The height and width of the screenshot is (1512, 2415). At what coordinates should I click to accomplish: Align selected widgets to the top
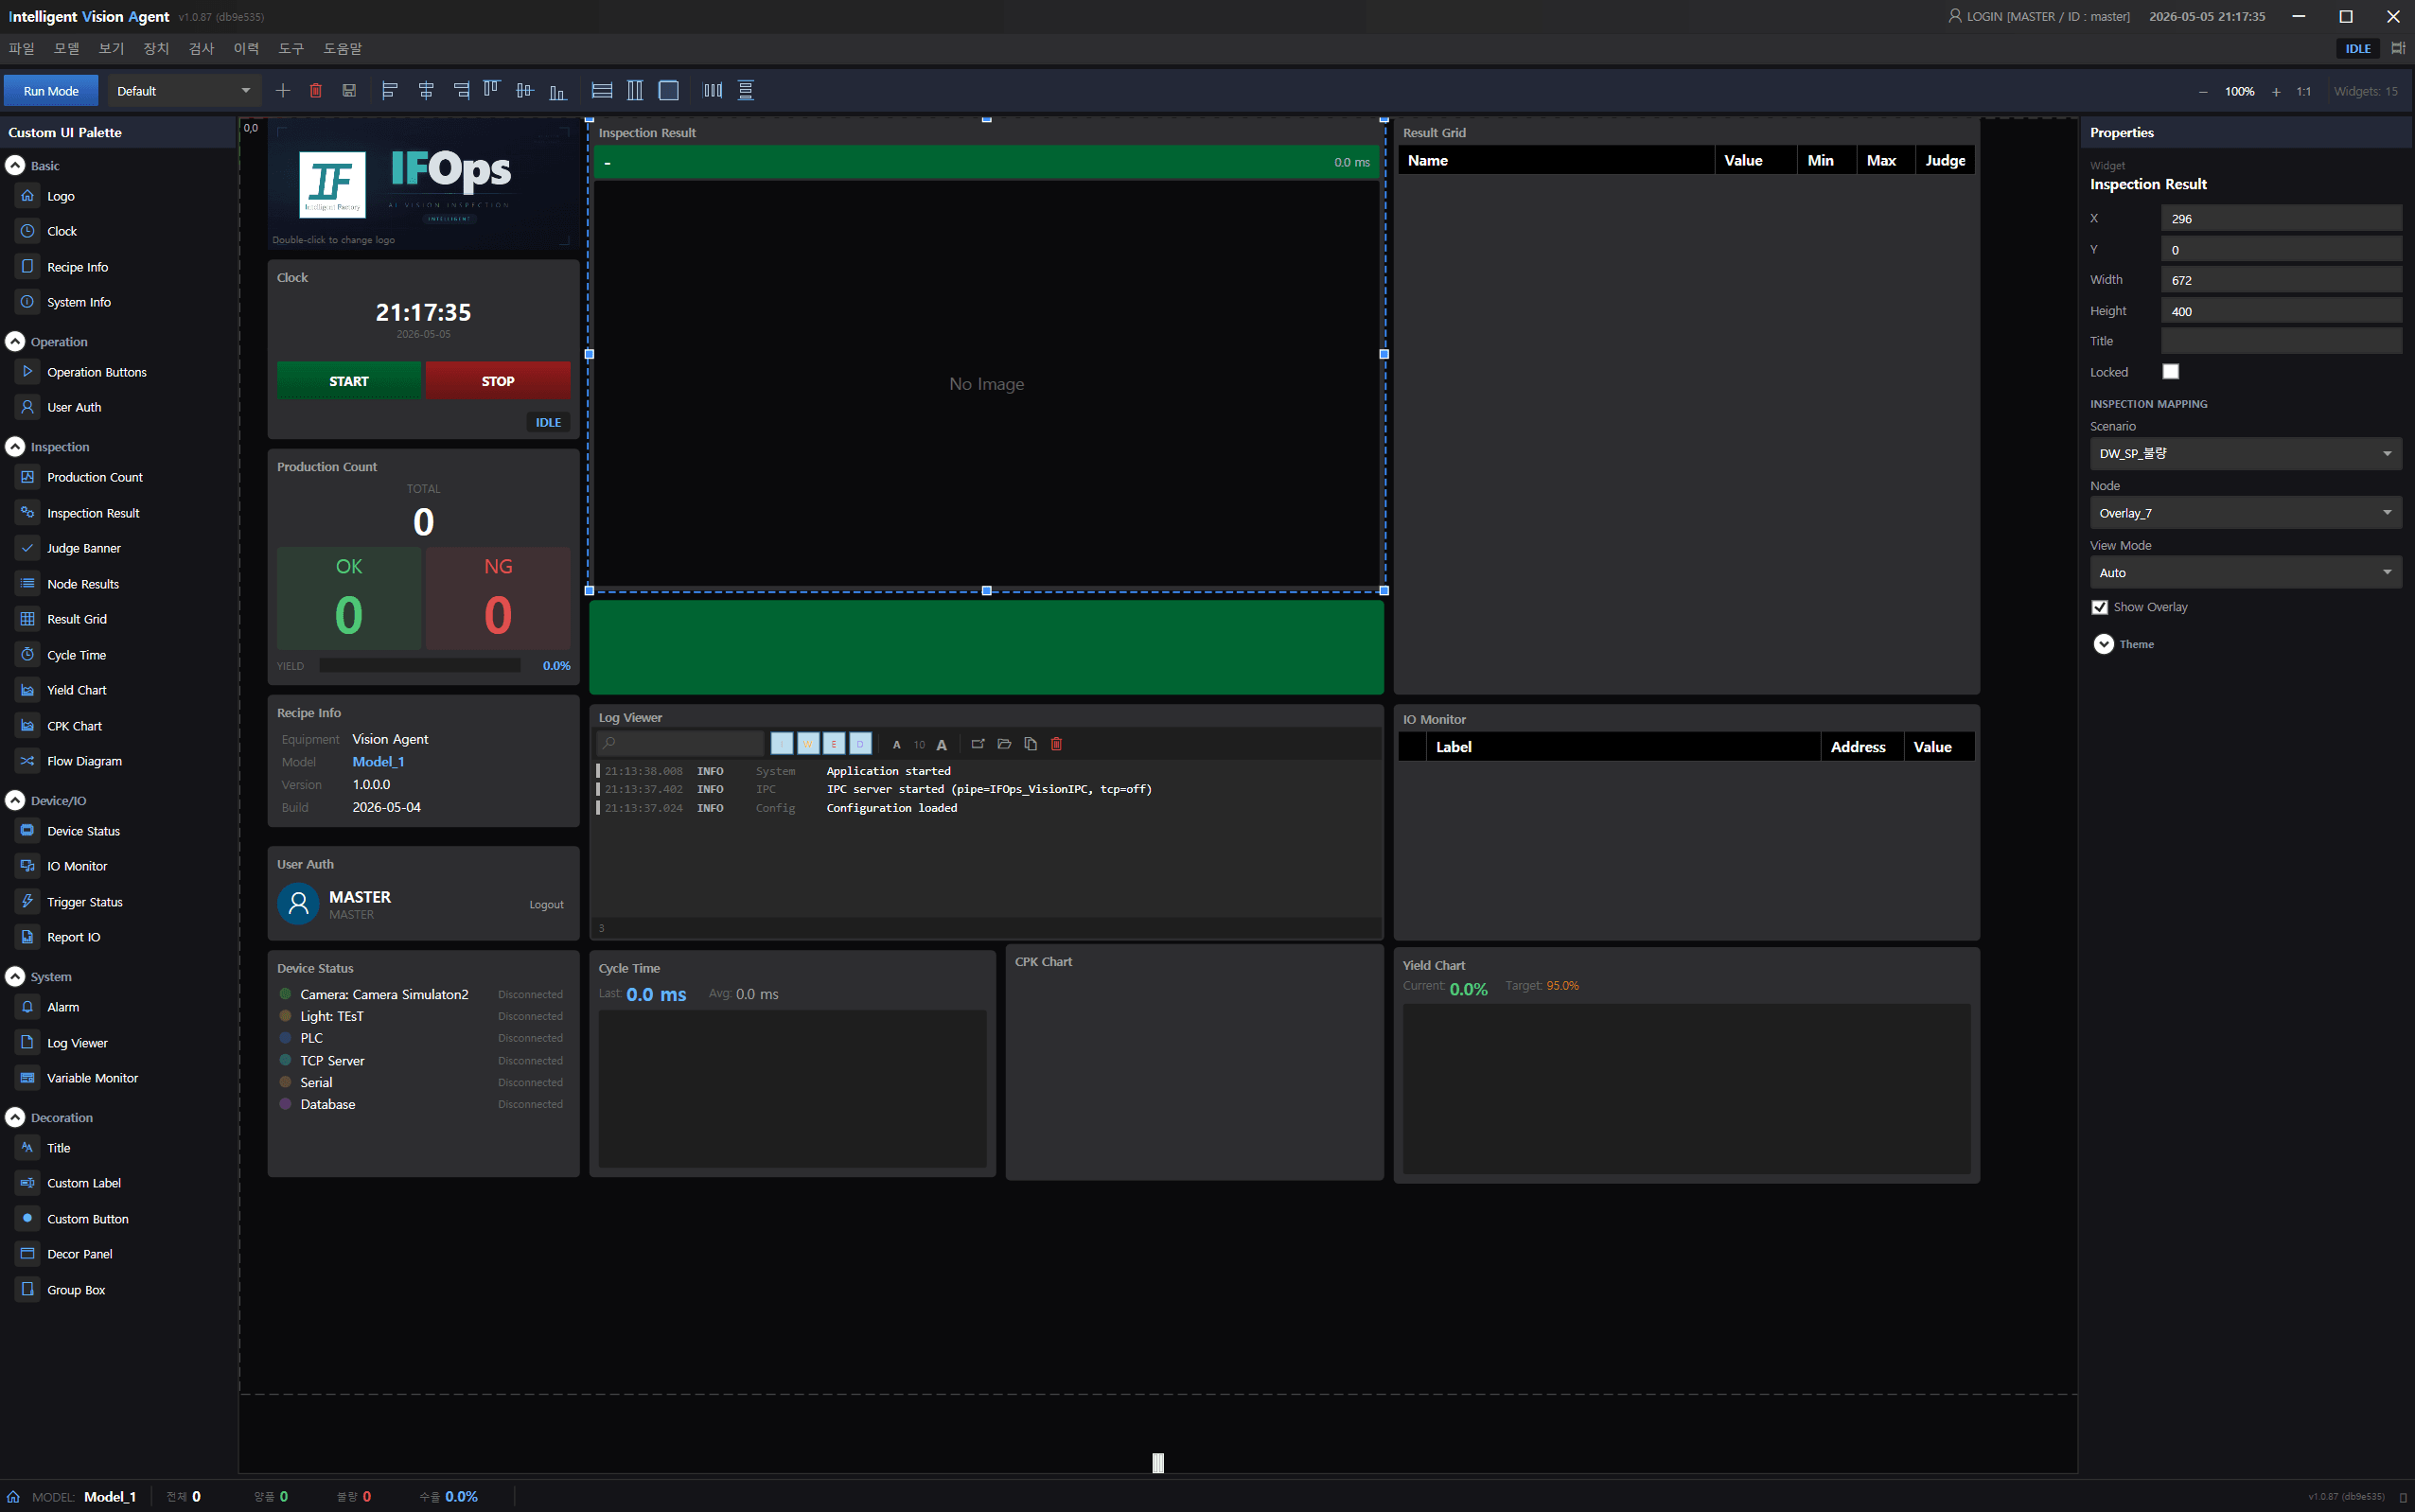coord(491,91)
